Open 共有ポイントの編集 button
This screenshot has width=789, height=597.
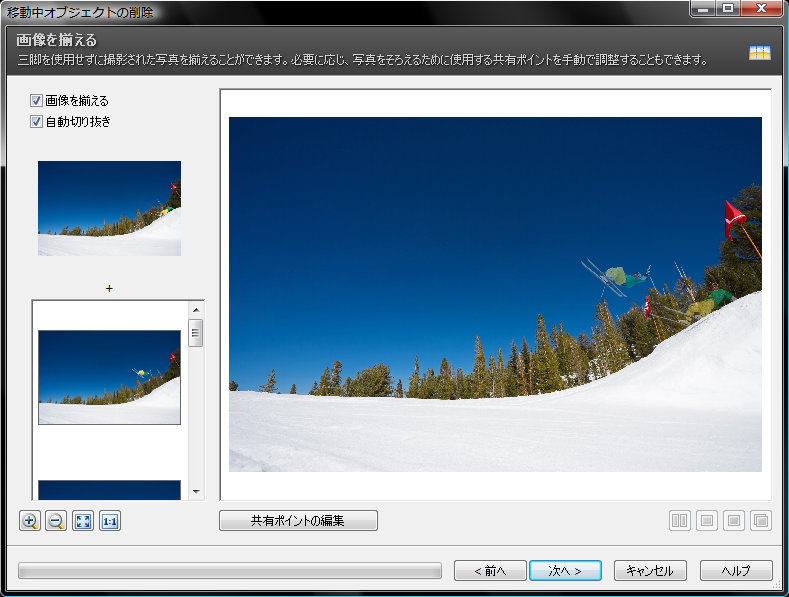click(x=298, y=520)
